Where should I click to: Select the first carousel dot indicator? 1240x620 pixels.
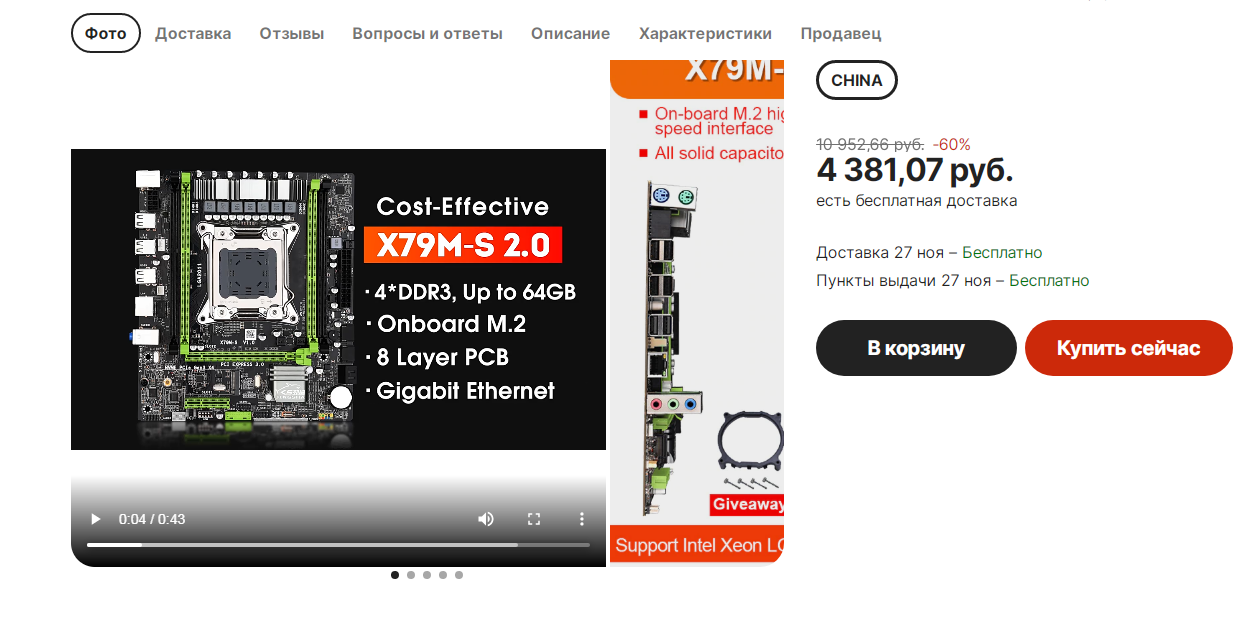(395, 575)
